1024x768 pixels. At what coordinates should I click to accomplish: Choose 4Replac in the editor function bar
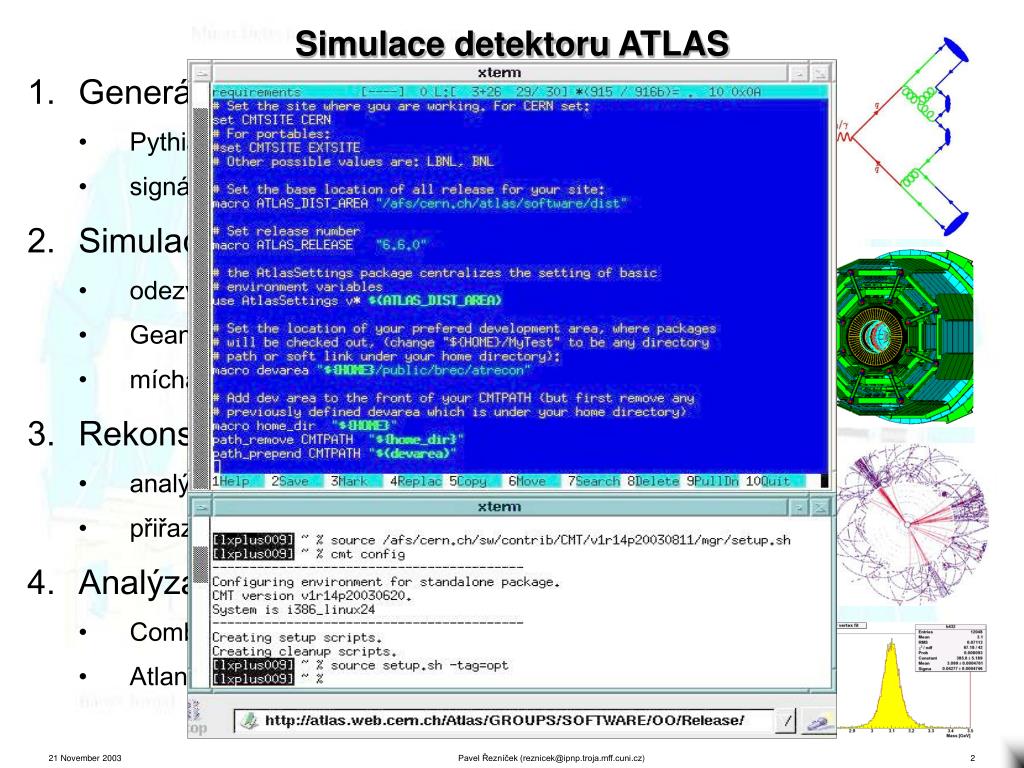pyautogui.click(x=415, y=481)
